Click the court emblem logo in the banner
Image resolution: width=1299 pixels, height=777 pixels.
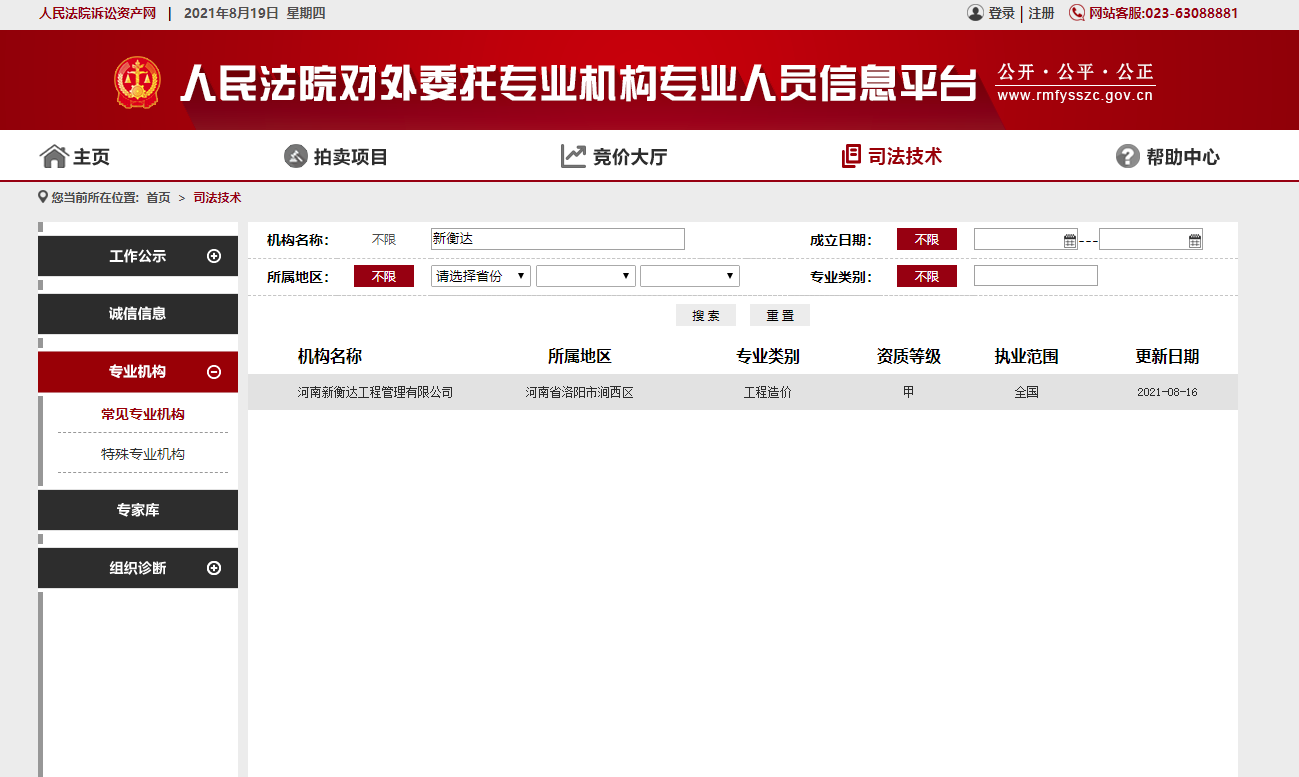coord(137,82)
